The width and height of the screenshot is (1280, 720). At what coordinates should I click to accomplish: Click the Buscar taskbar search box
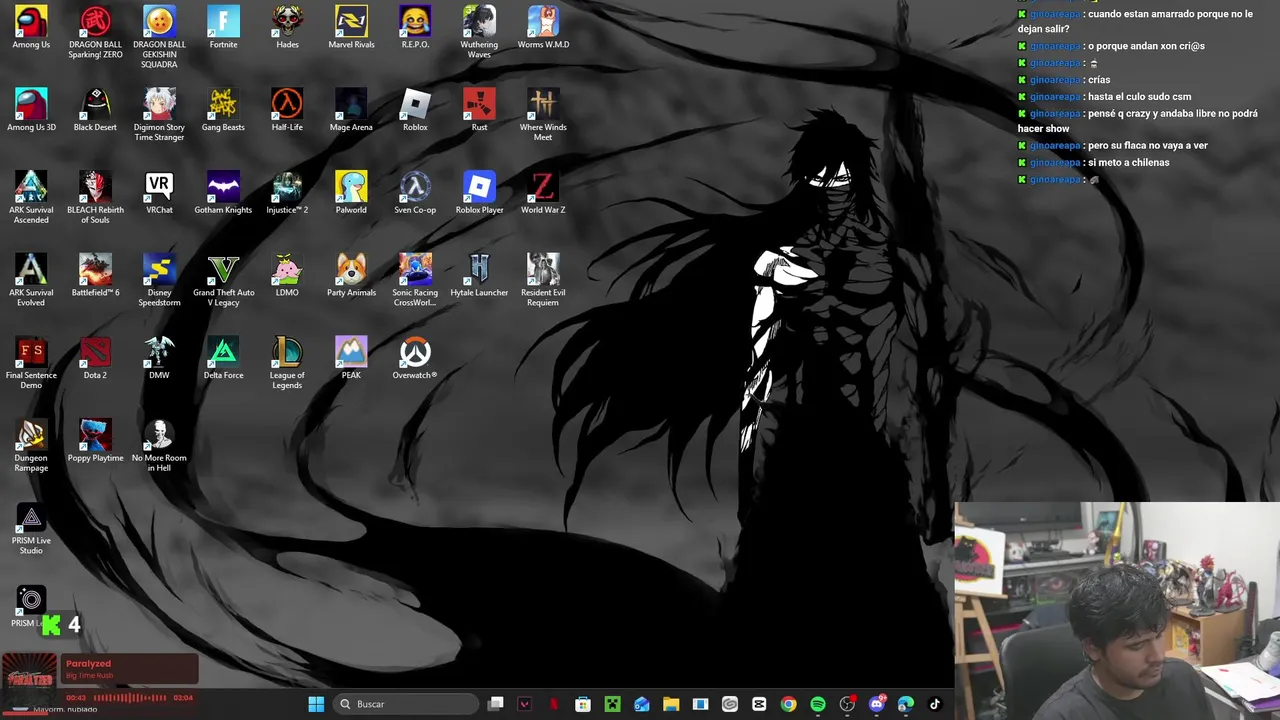click(x=405, y=704)
